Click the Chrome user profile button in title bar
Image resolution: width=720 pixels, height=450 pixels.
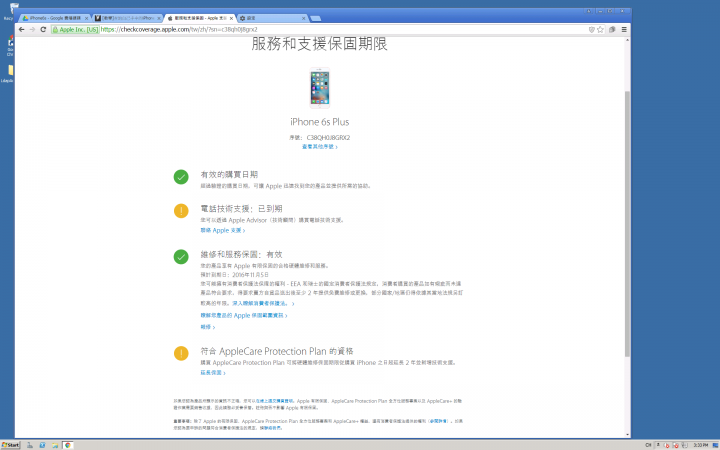click(589, 11)
